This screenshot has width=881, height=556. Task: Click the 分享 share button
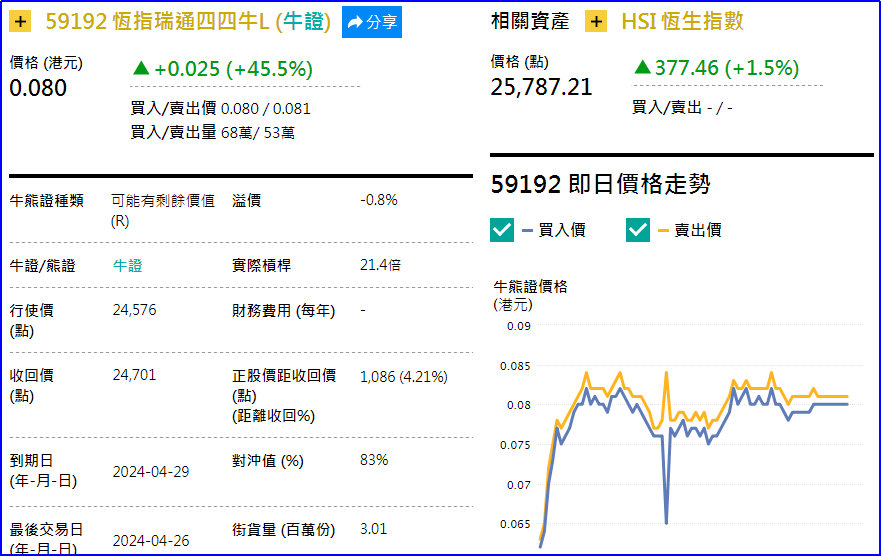pyautogui.click(x=372, y=22)
